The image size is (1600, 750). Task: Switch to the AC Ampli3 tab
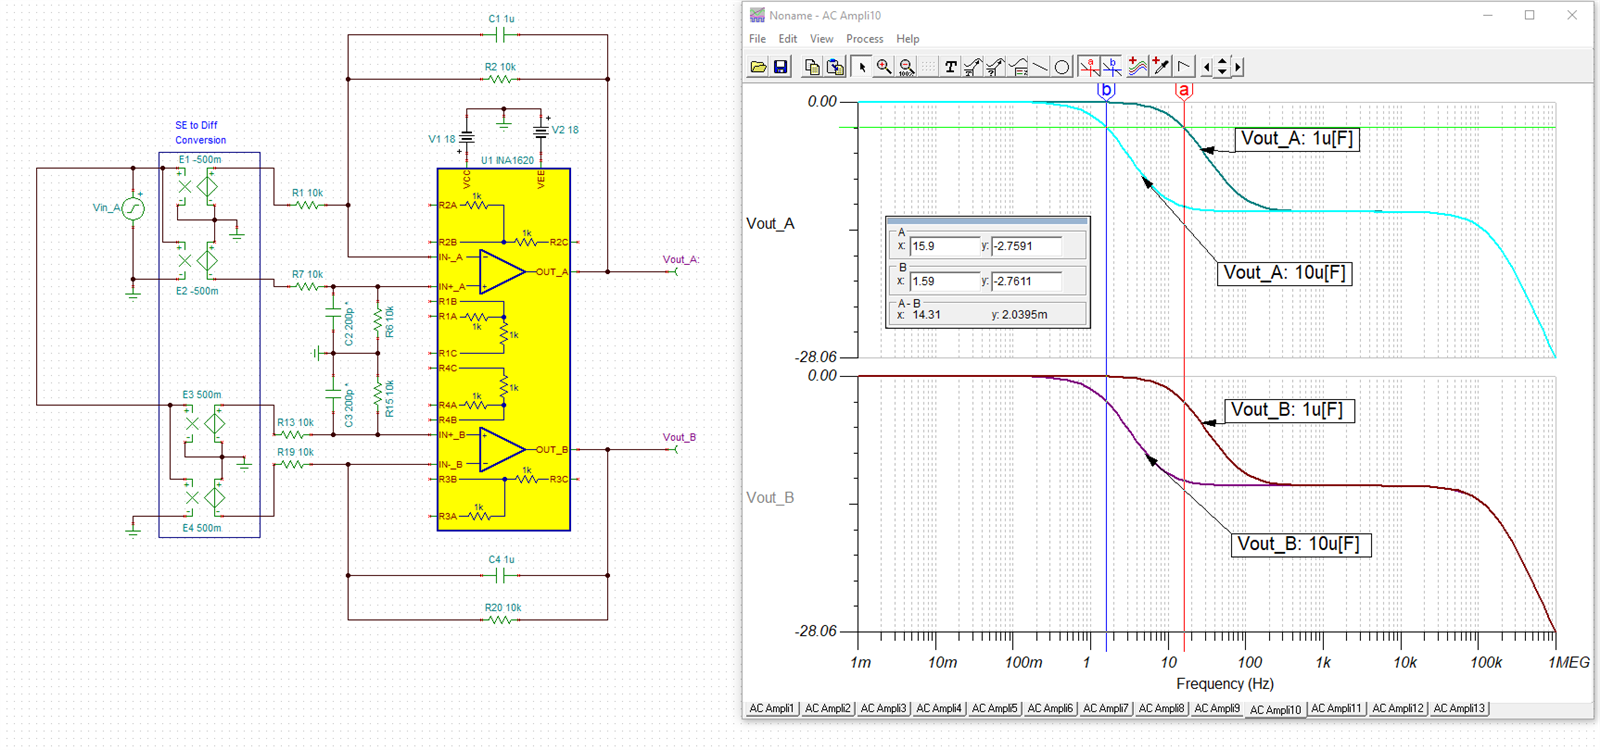pos(883,708)
